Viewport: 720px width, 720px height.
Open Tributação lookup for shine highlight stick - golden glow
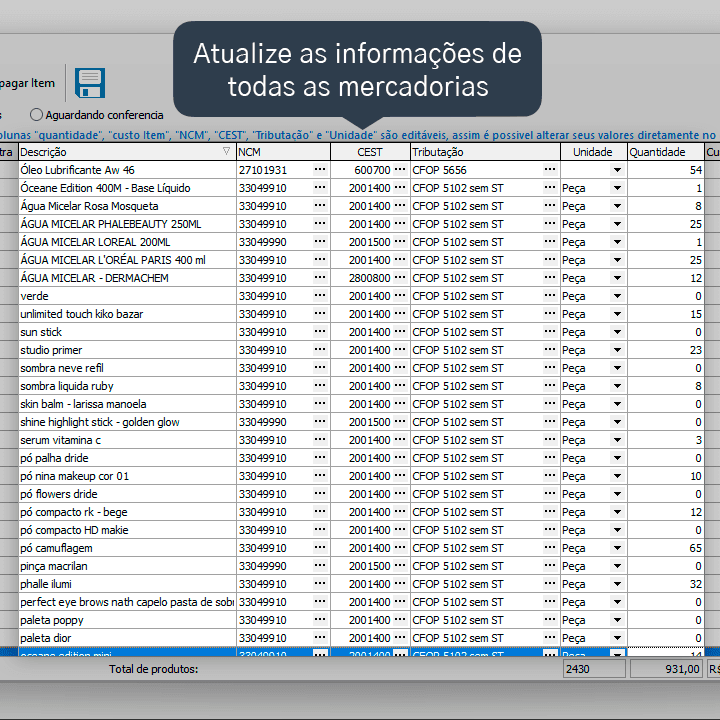(x=550, y=422)
